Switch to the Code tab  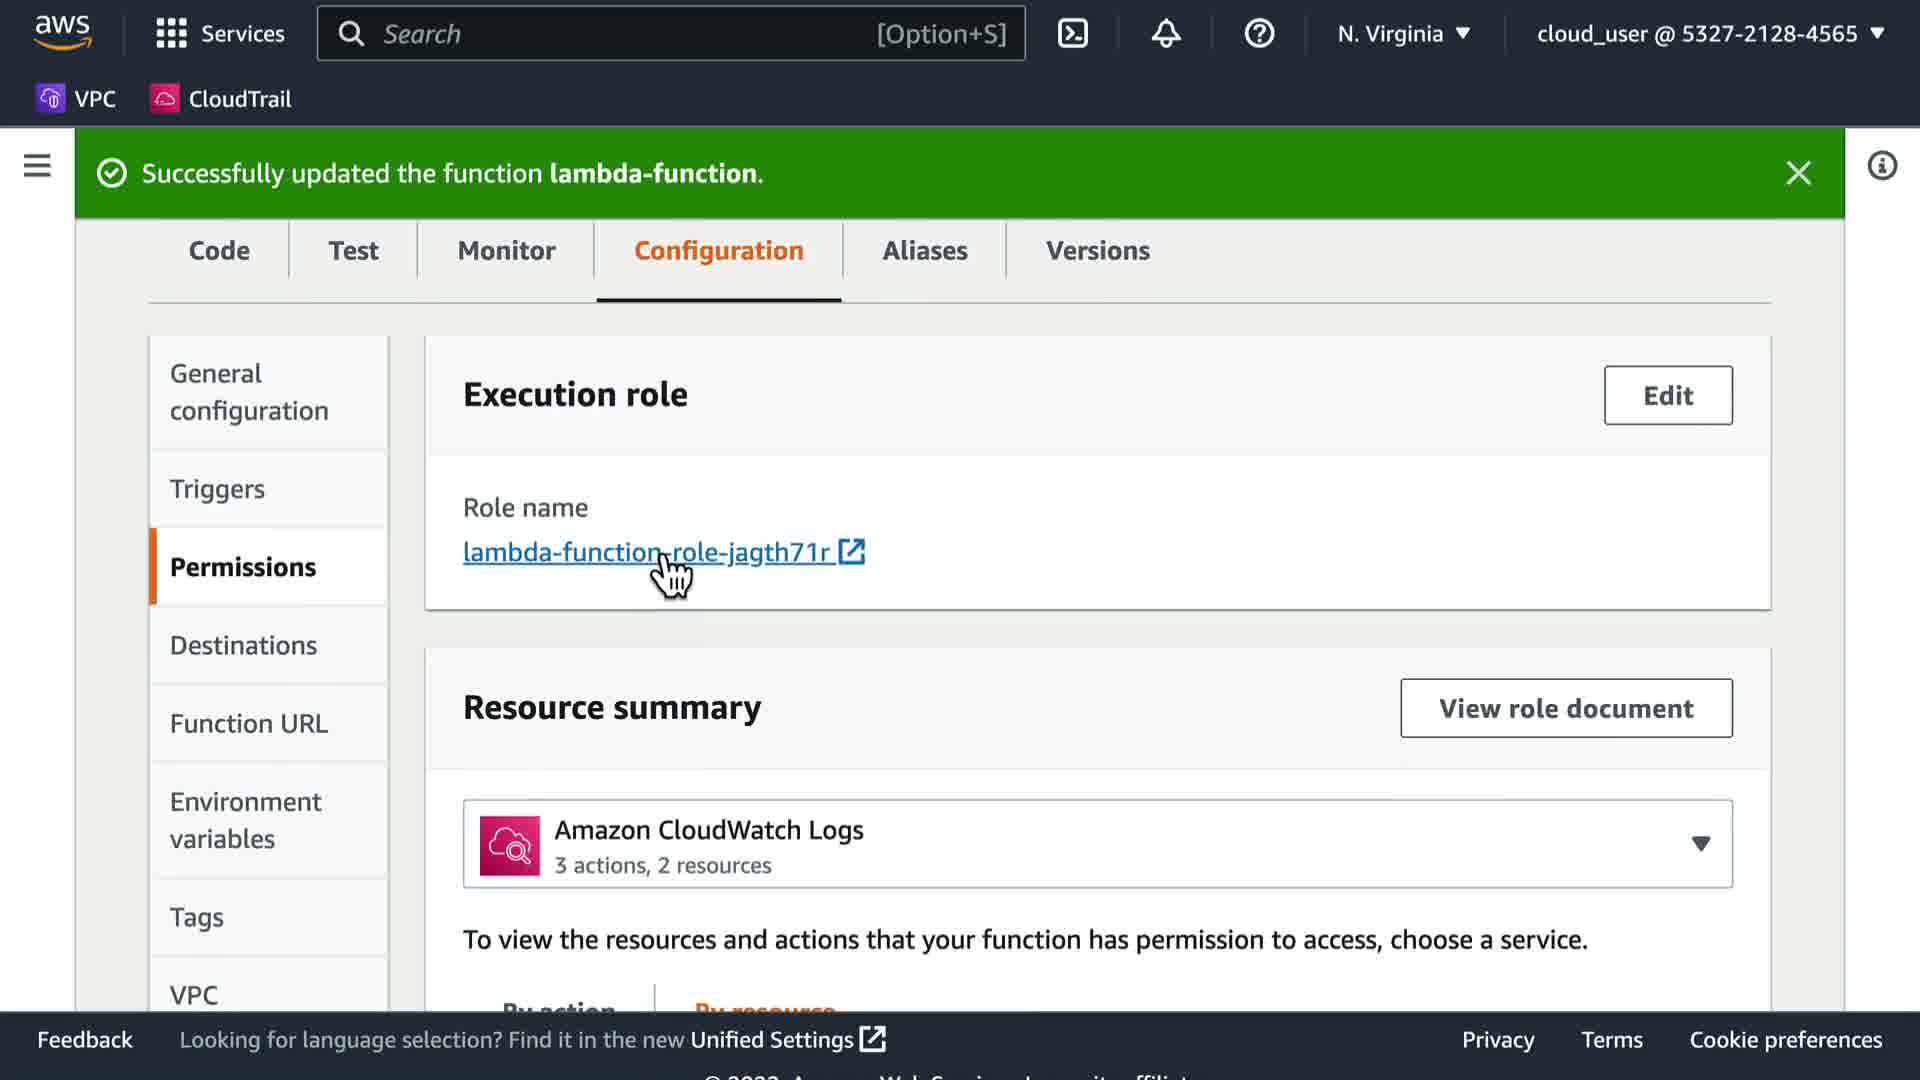(x=219, y=251)
